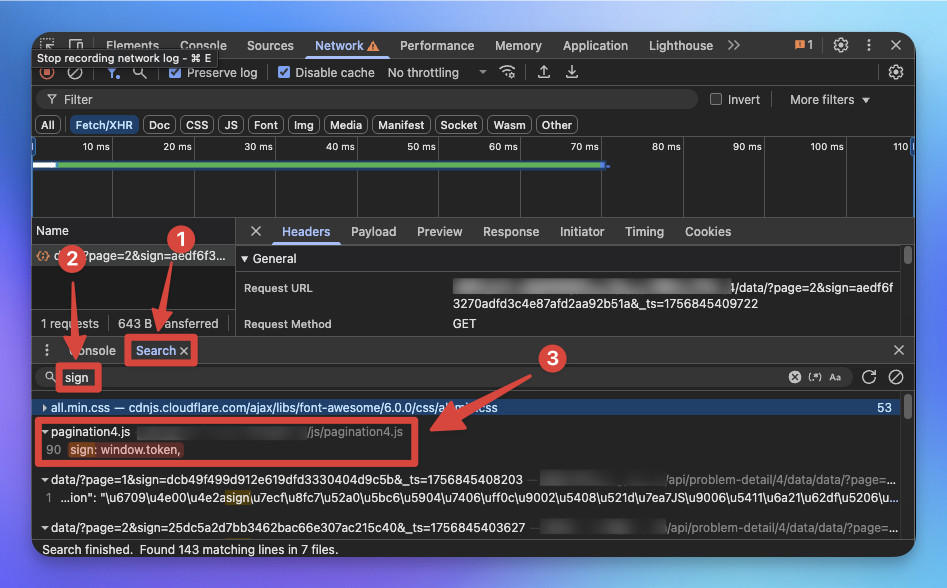Select the All request type filter
Screen dimensions: 947x588
(x=48, y=125)
